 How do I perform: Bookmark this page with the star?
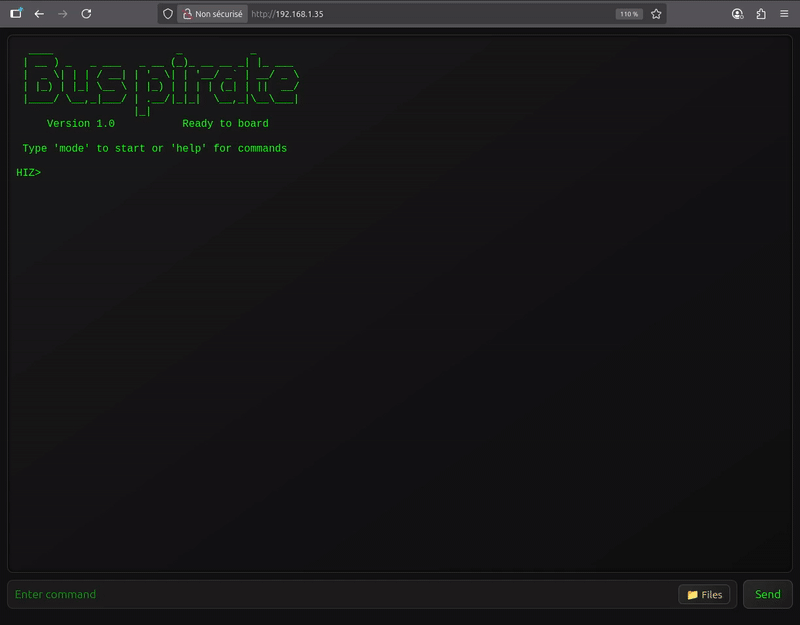point(656,14)
